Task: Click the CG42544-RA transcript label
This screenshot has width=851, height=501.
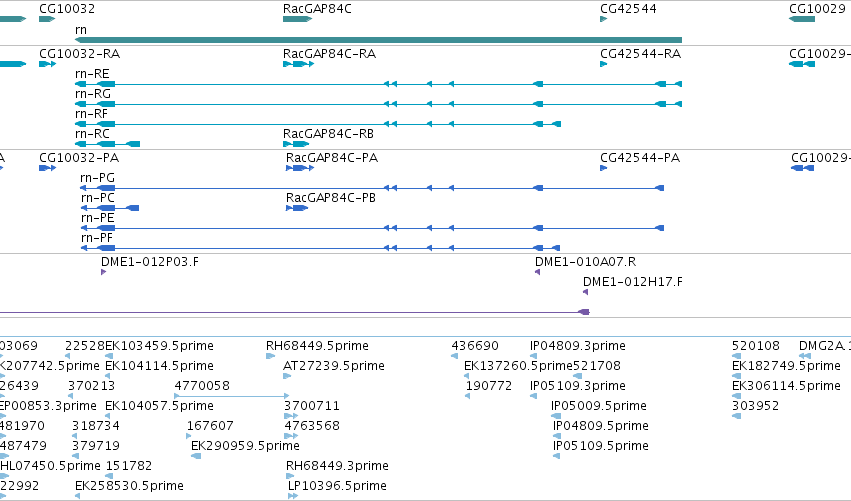Action: pyautogui.click(x=640, y=54)
